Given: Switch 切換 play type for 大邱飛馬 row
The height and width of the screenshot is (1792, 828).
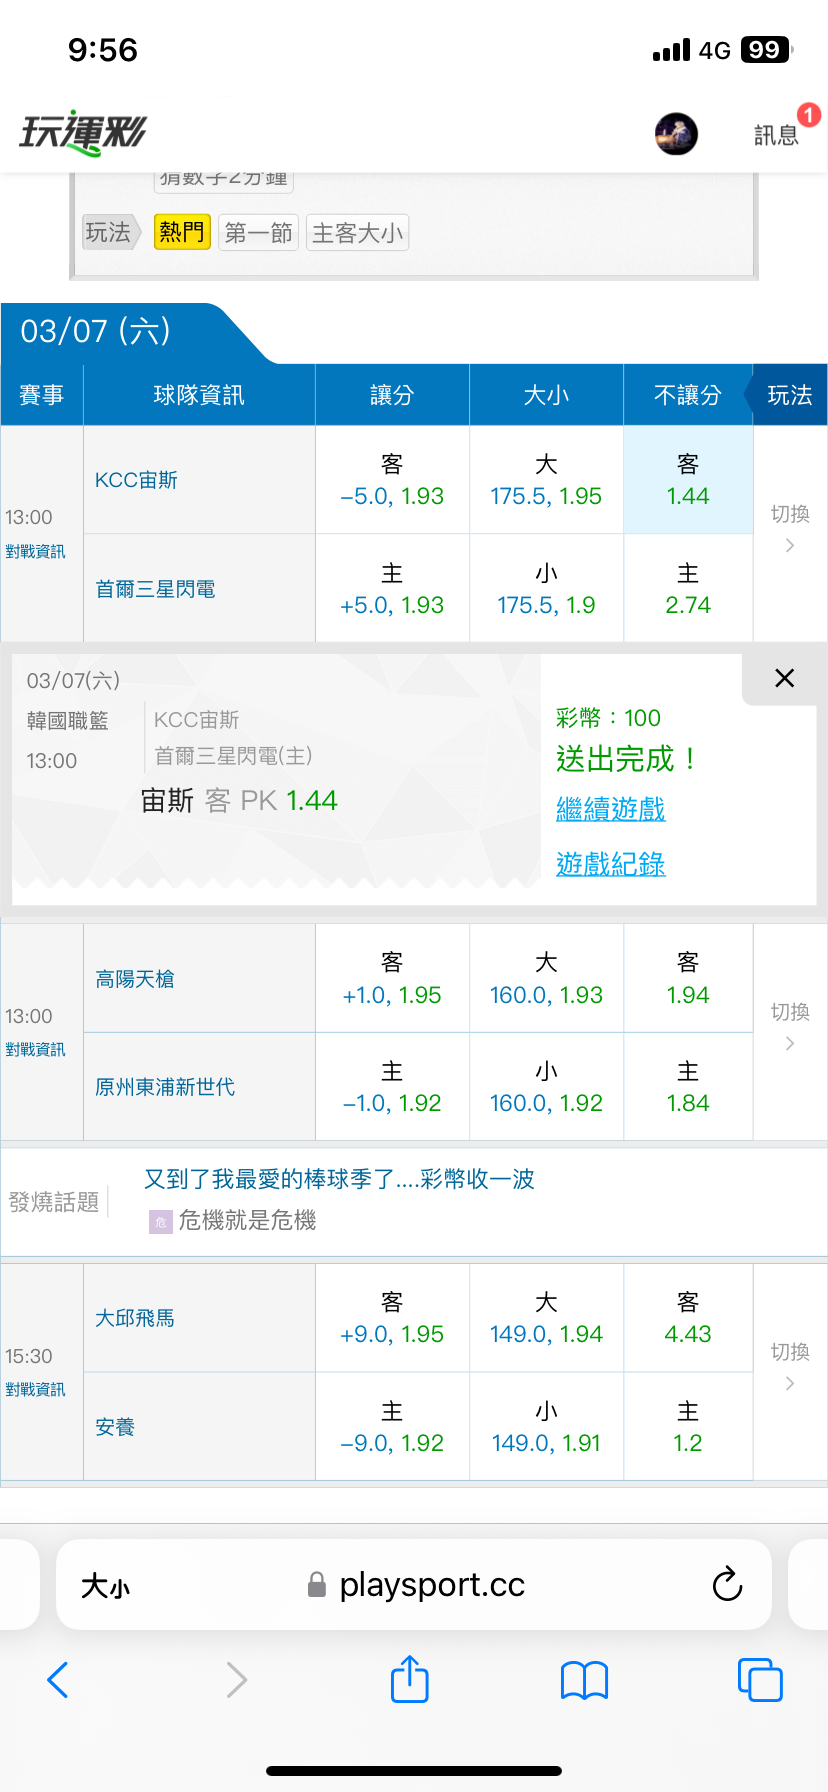Looking at the screenshot, I should pyautogui.click(x=790, y=1367).
